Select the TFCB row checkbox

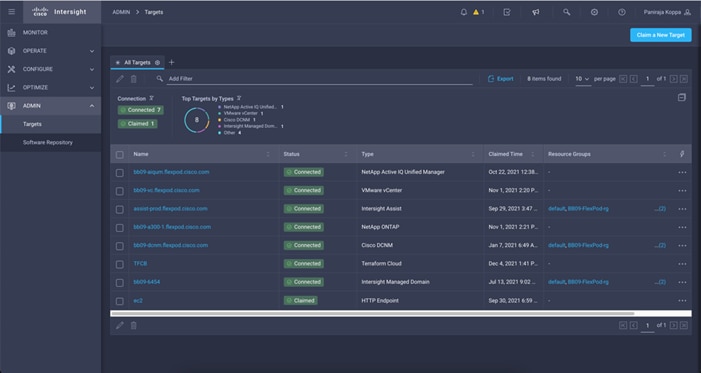pyautogui.click(x=119, y=264)
